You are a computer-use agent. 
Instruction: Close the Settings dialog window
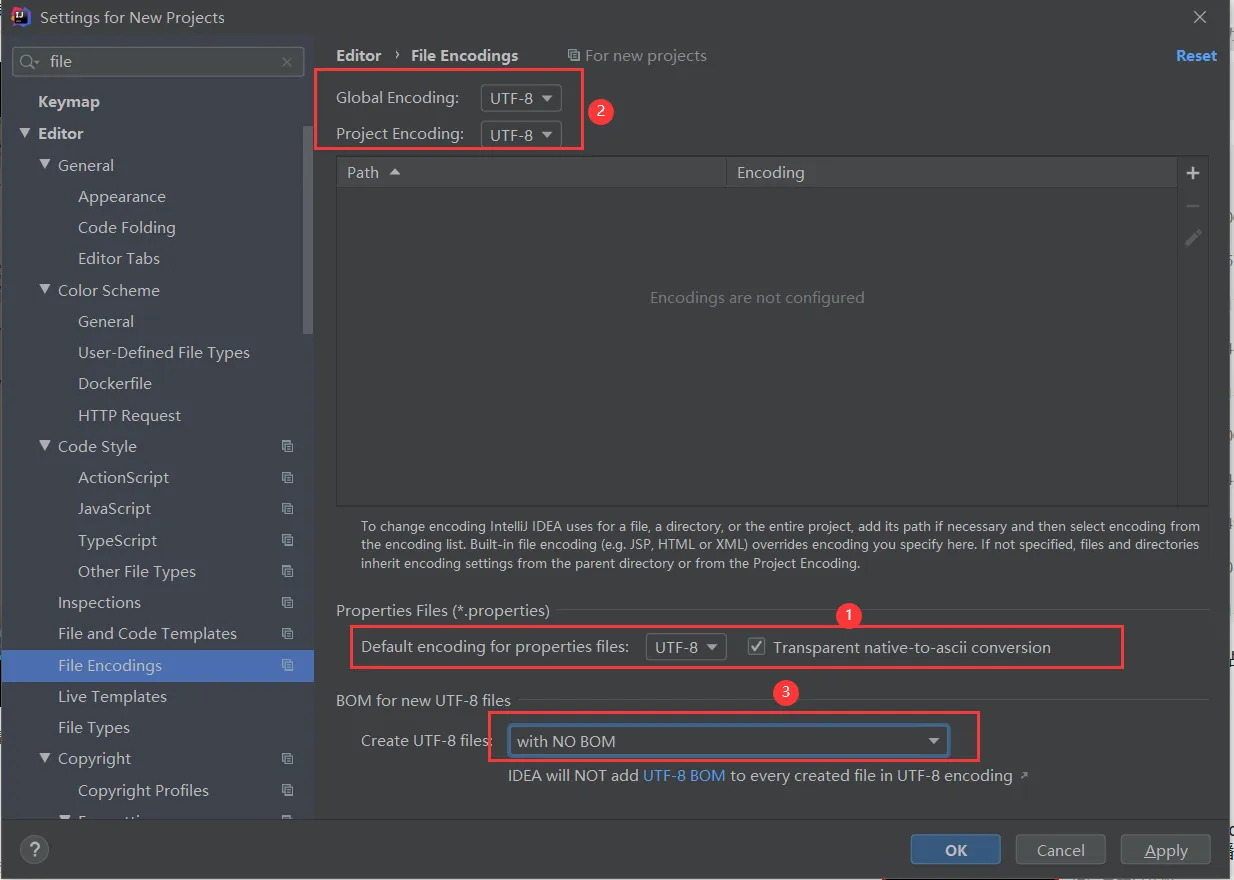pyautogui.click(x=1200, y=17)
